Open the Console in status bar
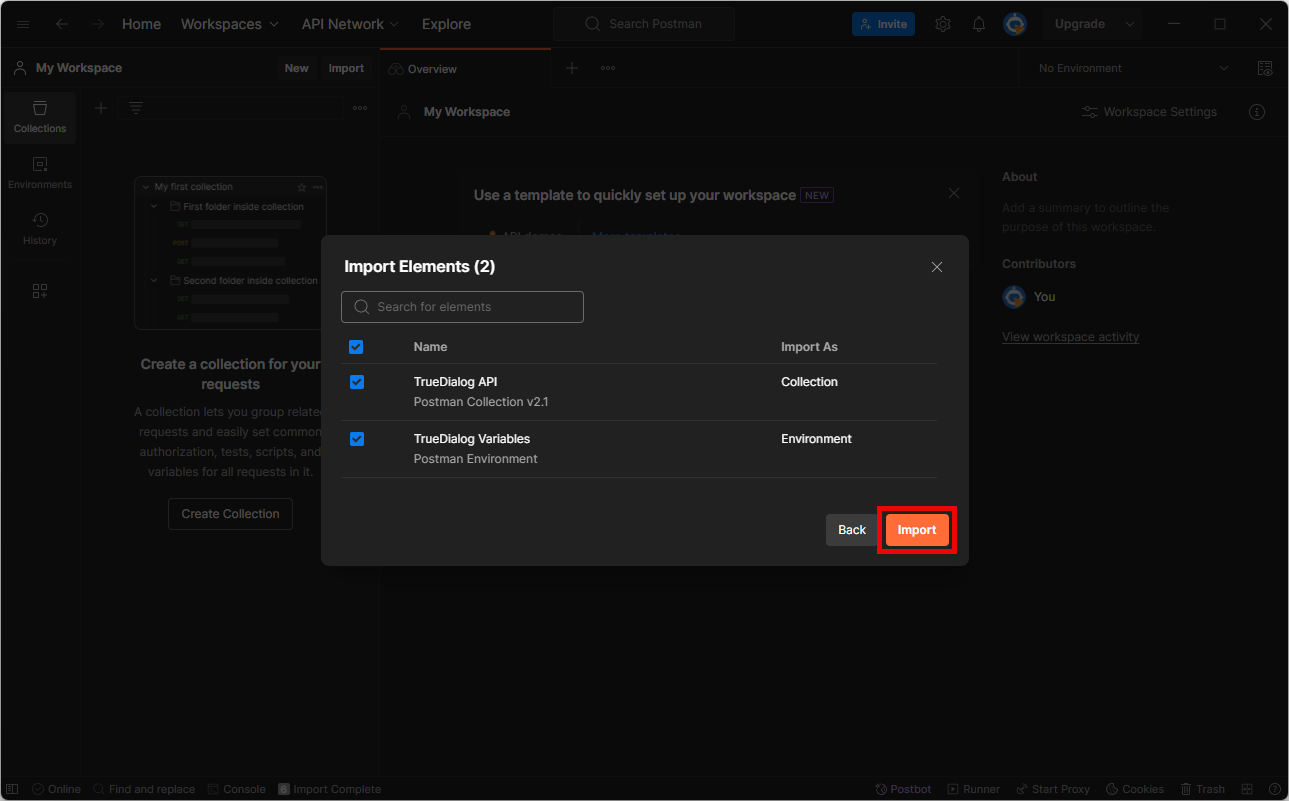This screenshot has width=1289, height=801. (237, 789)
